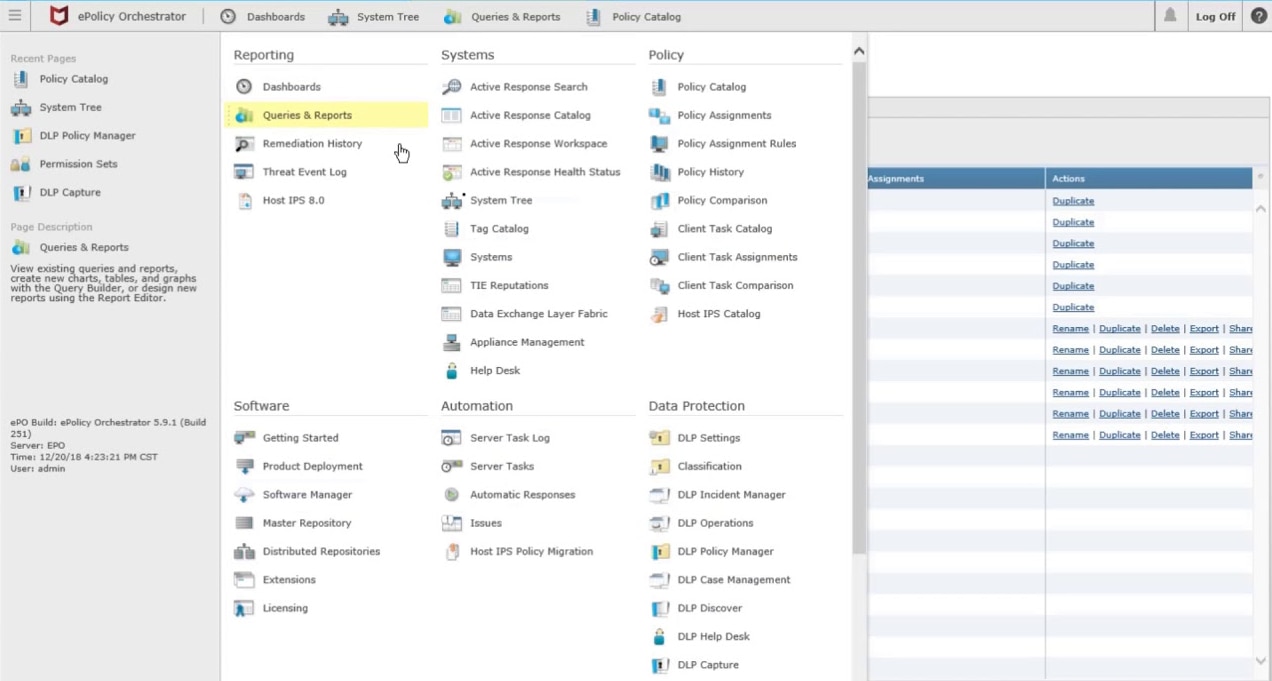The image size is (1272, 681).
Task: Export a report using an Export link
Action: 1203,328
